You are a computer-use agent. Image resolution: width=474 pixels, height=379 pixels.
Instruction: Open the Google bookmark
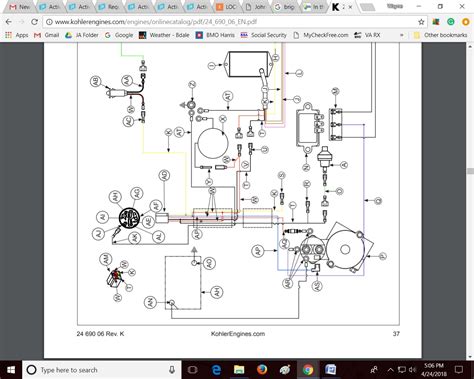pos(119,35)
